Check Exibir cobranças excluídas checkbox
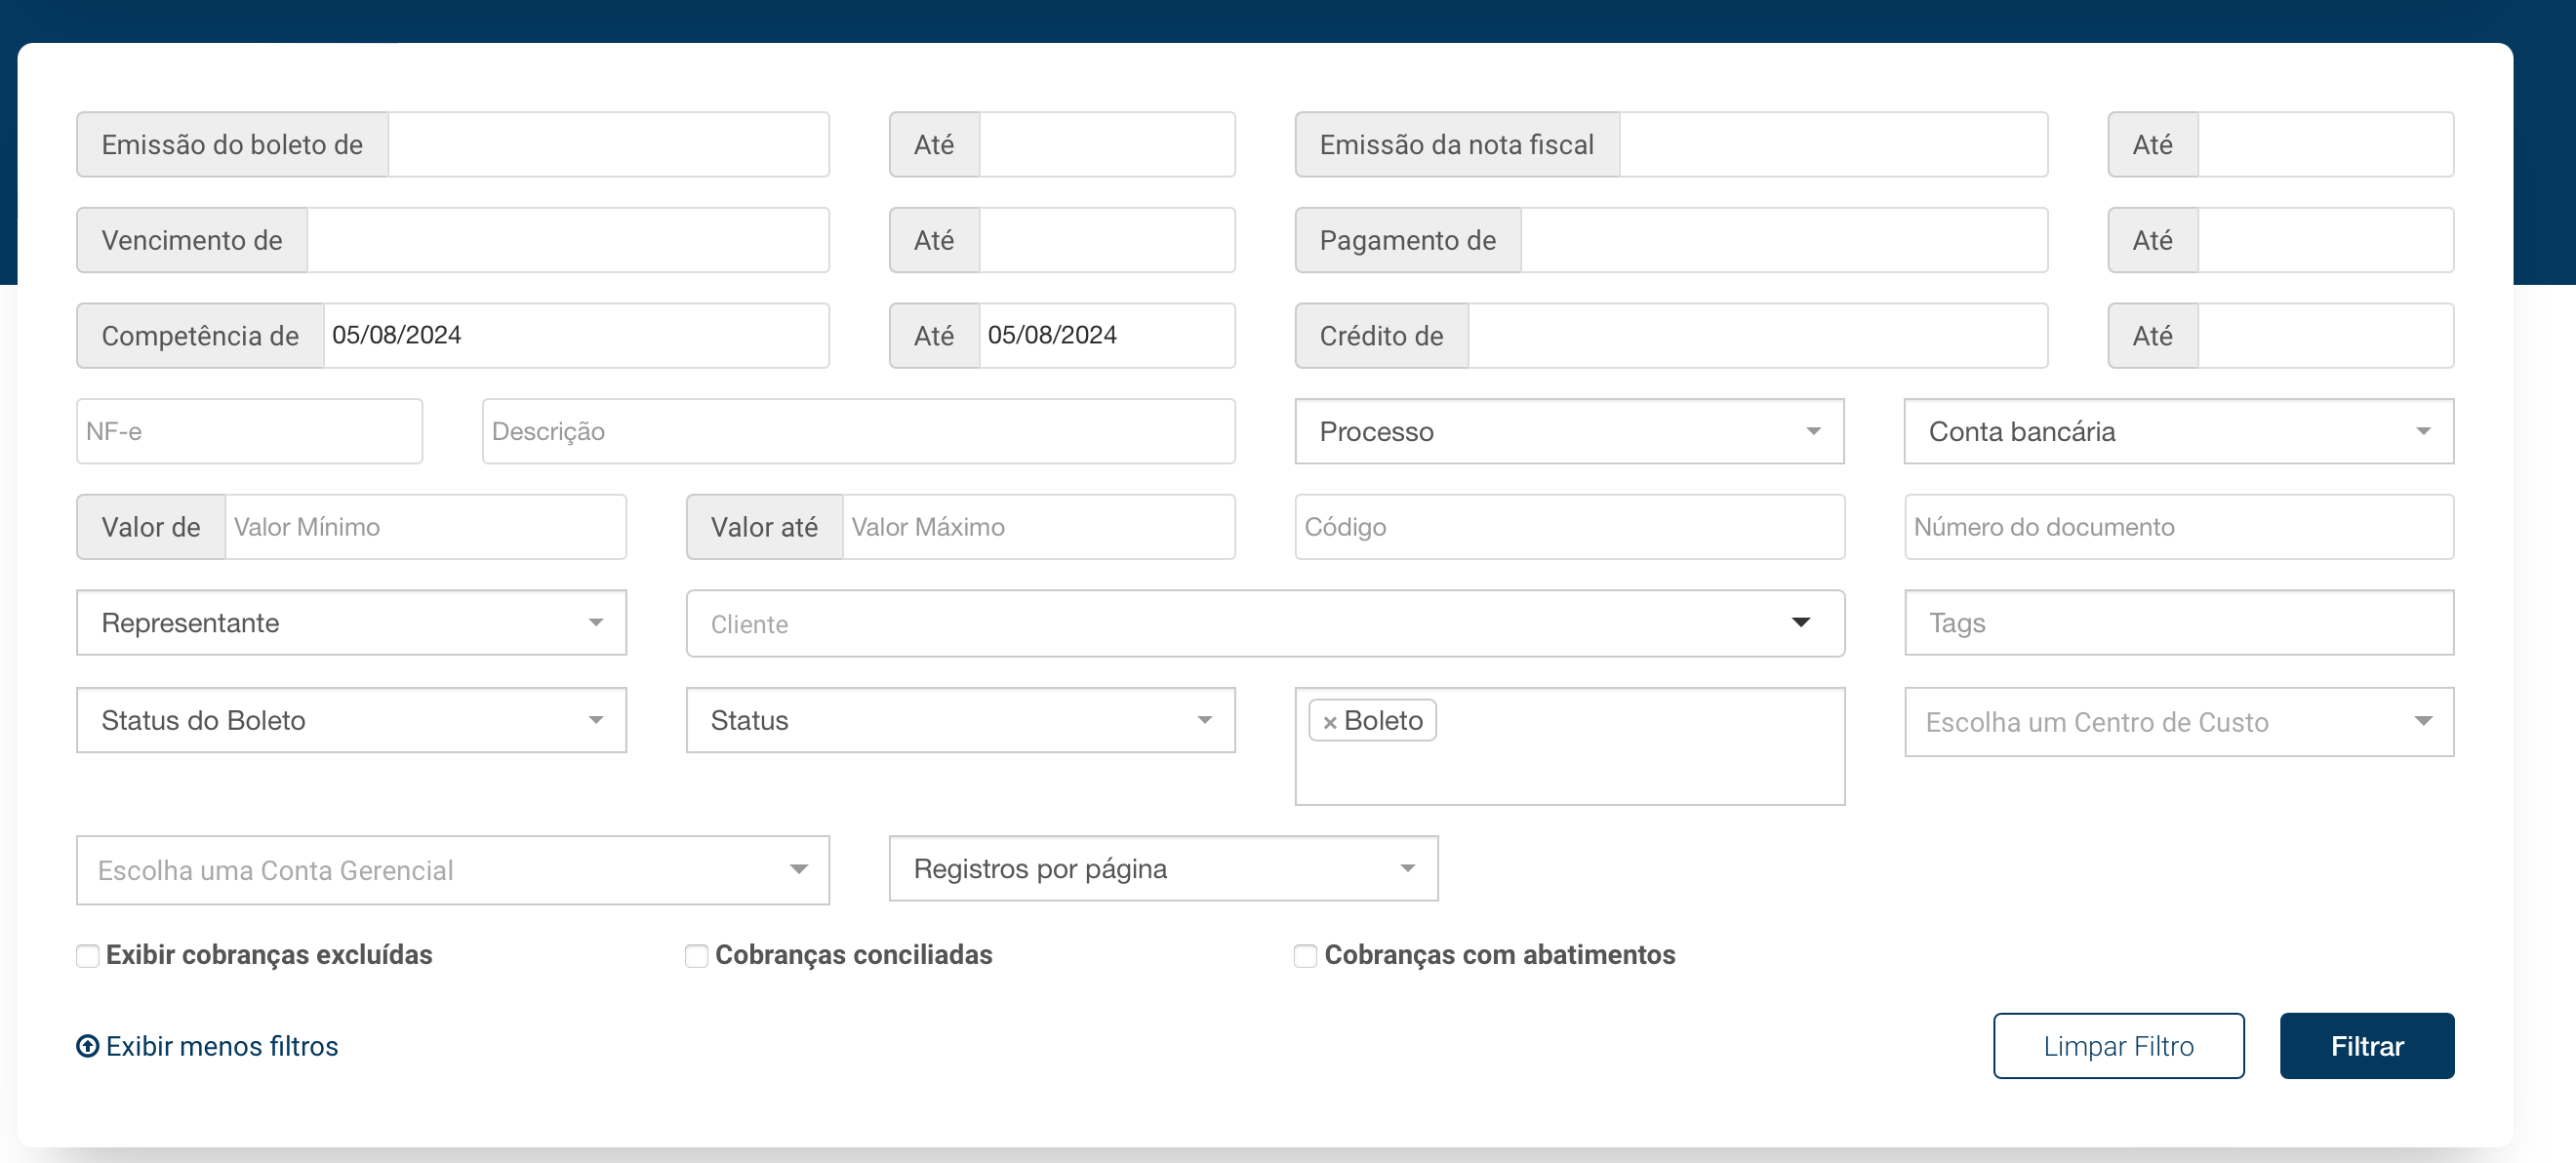The width and height of the screenshot is (2576, 1163). point(88,955)
